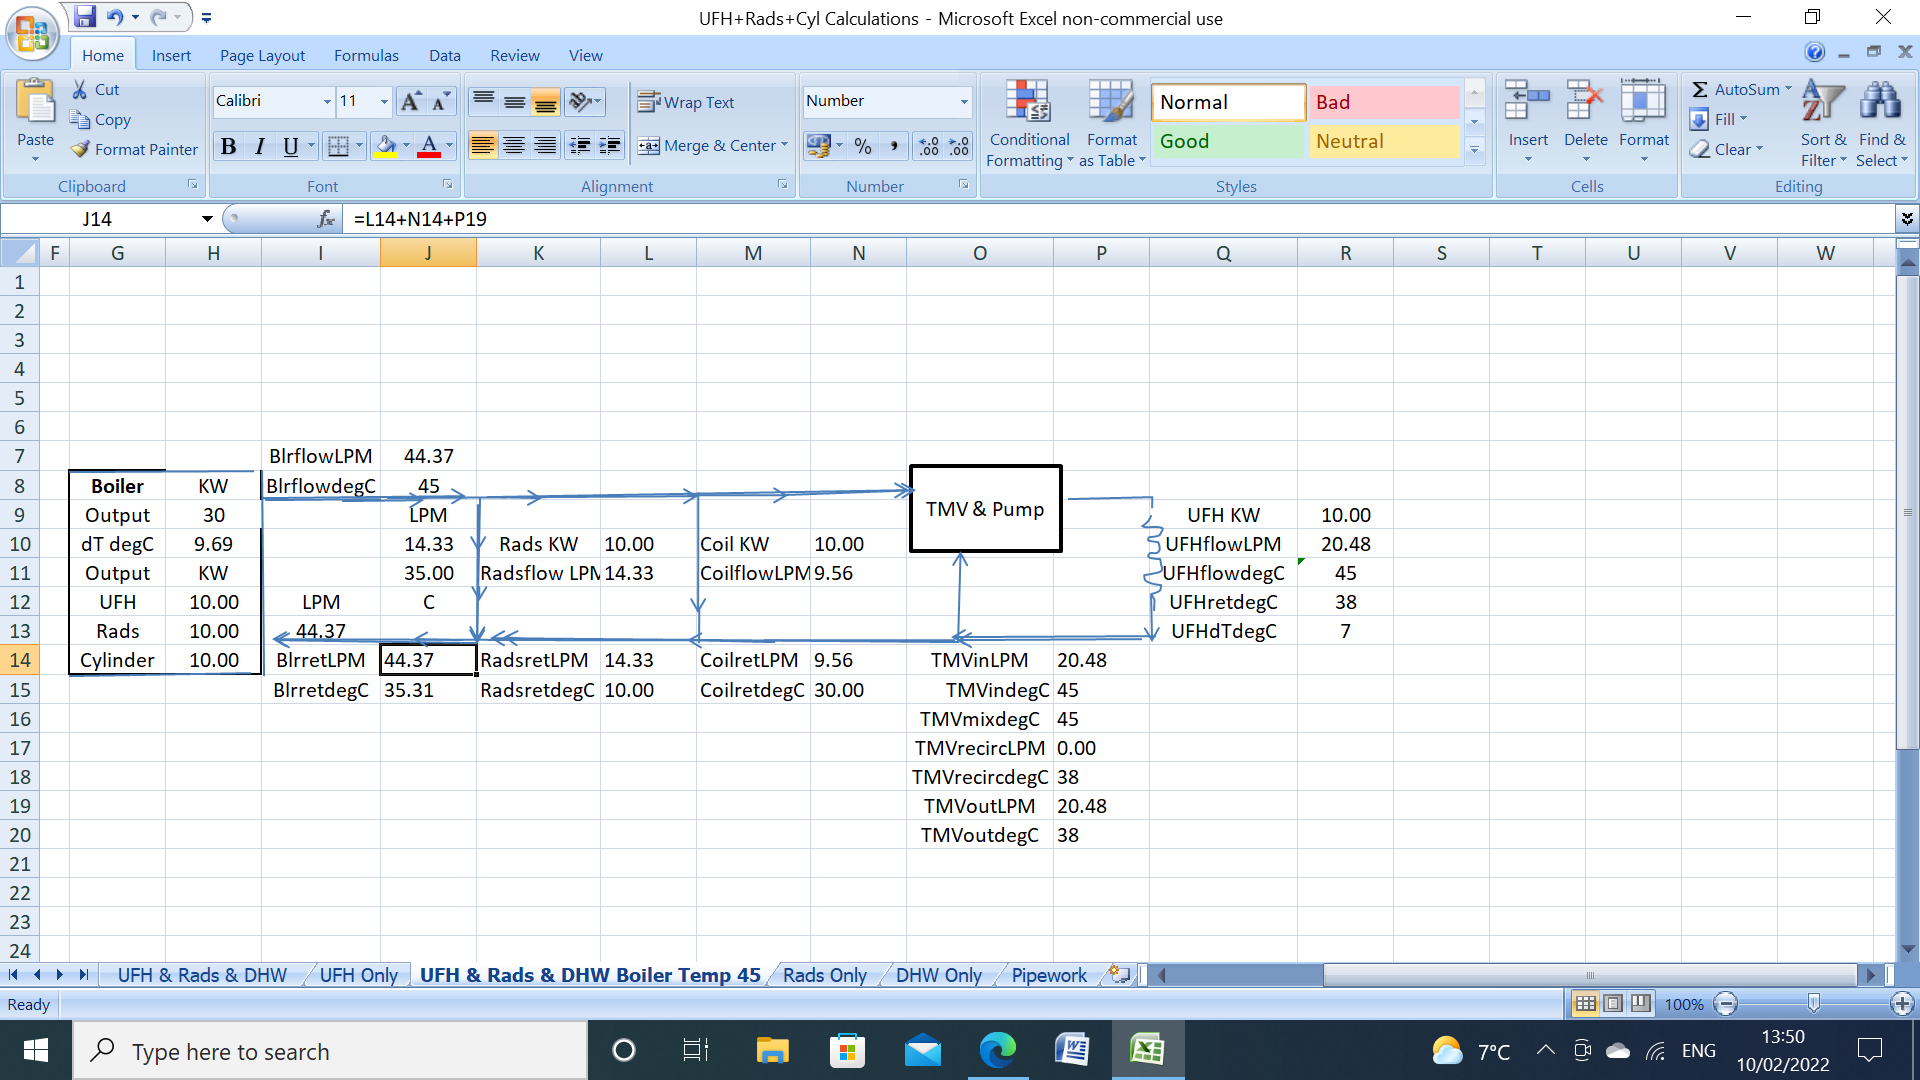Toggle Bold formatting
This screenshot has height=1080, width=1920.
click(x=229, y=146)
